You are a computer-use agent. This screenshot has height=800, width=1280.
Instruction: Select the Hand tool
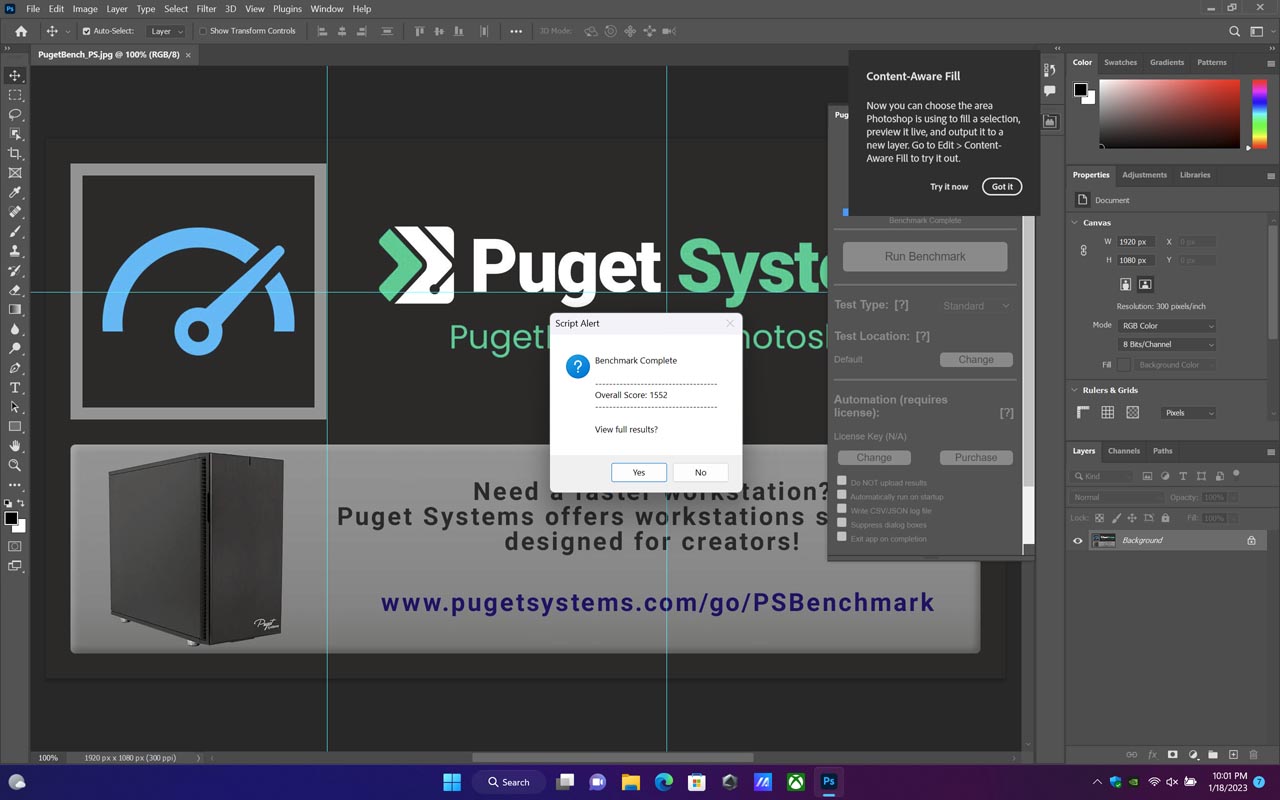pos(15,446)
